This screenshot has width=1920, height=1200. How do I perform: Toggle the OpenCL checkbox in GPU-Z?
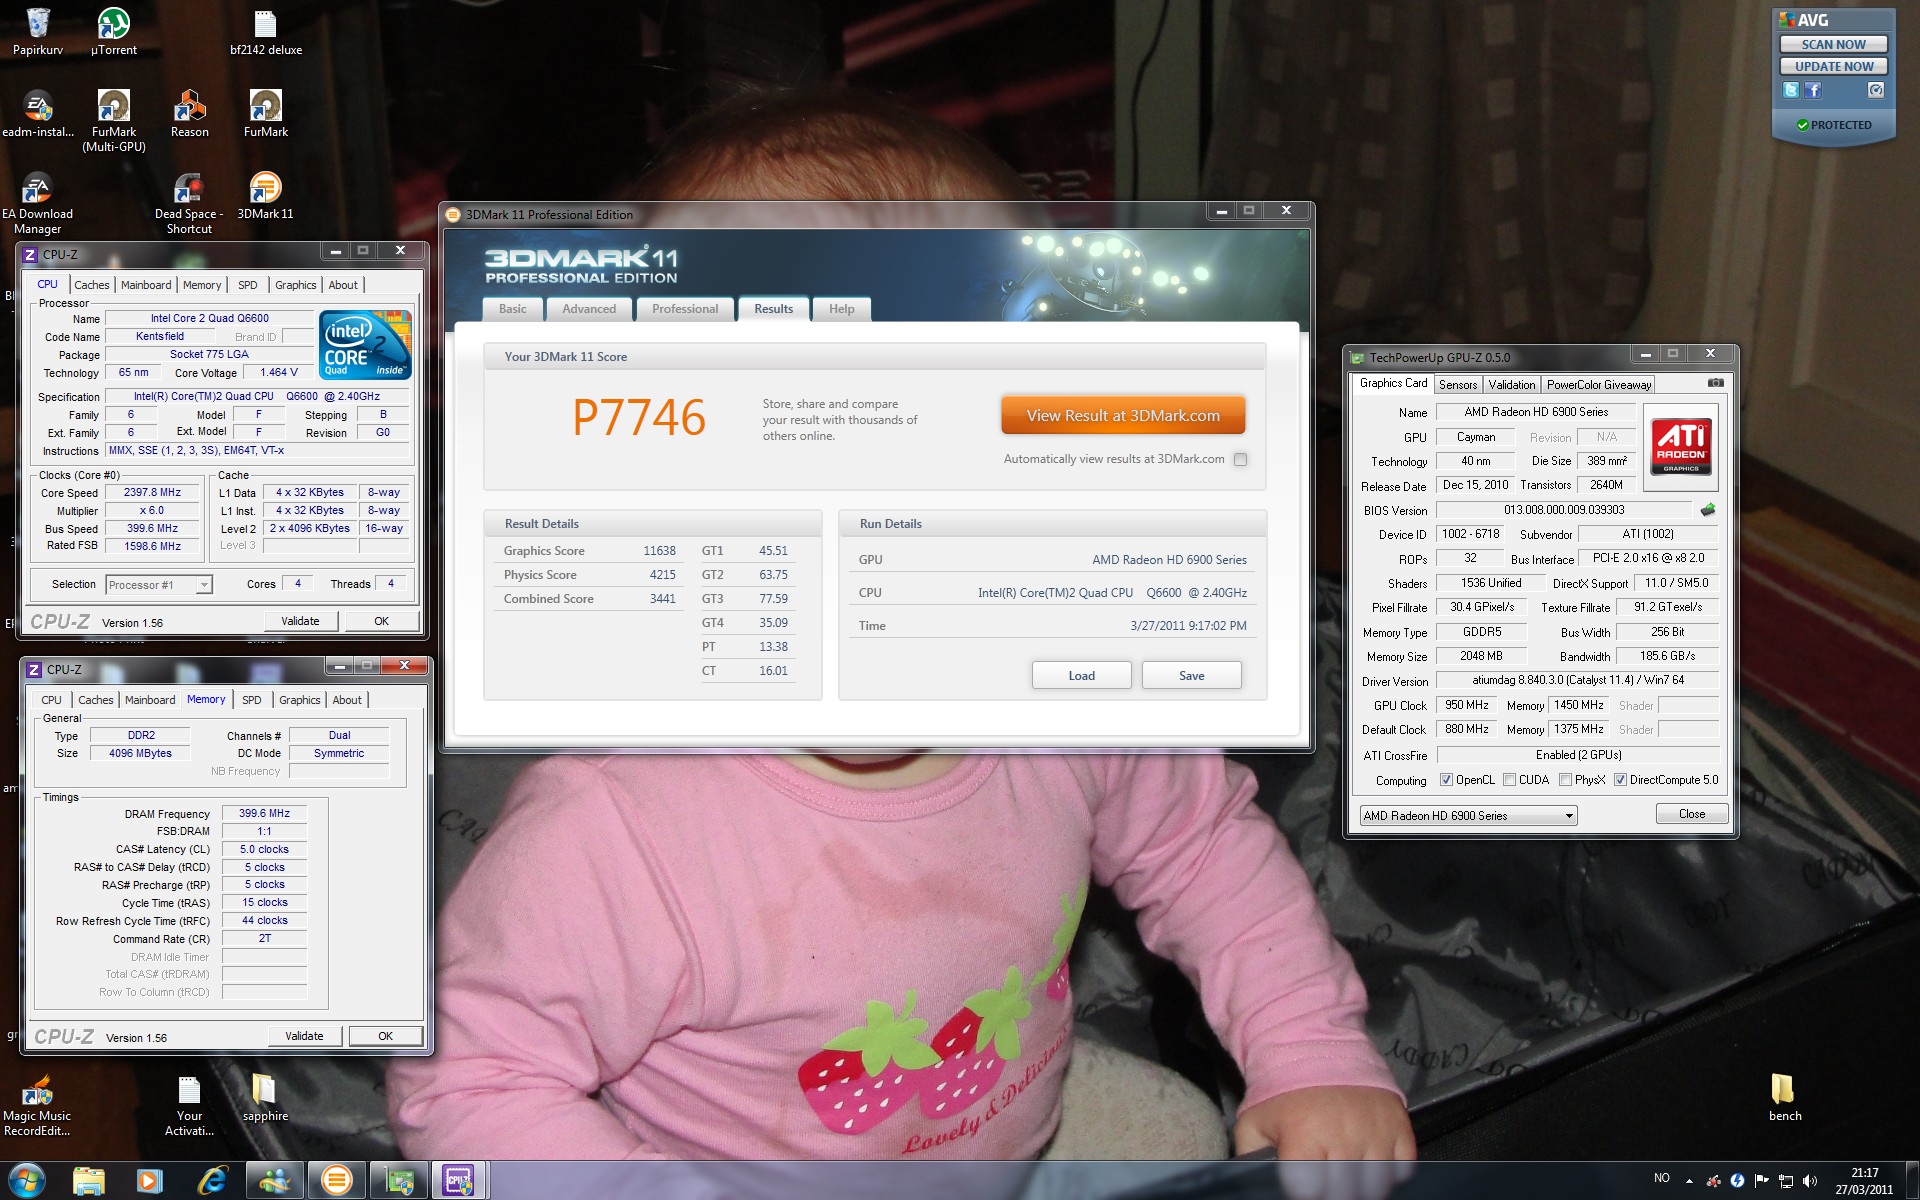[1445, 780]
